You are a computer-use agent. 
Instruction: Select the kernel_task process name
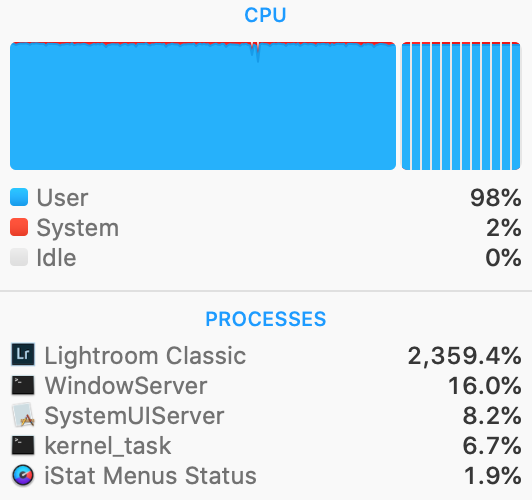coord(108,445)
